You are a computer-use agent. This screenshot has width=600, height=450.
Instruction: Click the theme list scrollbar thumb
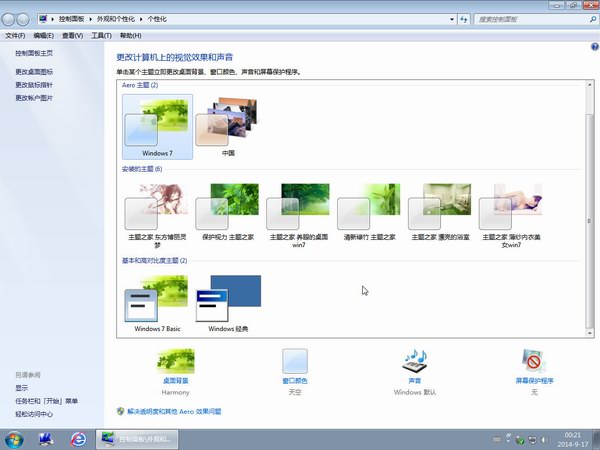pos(590,221)
